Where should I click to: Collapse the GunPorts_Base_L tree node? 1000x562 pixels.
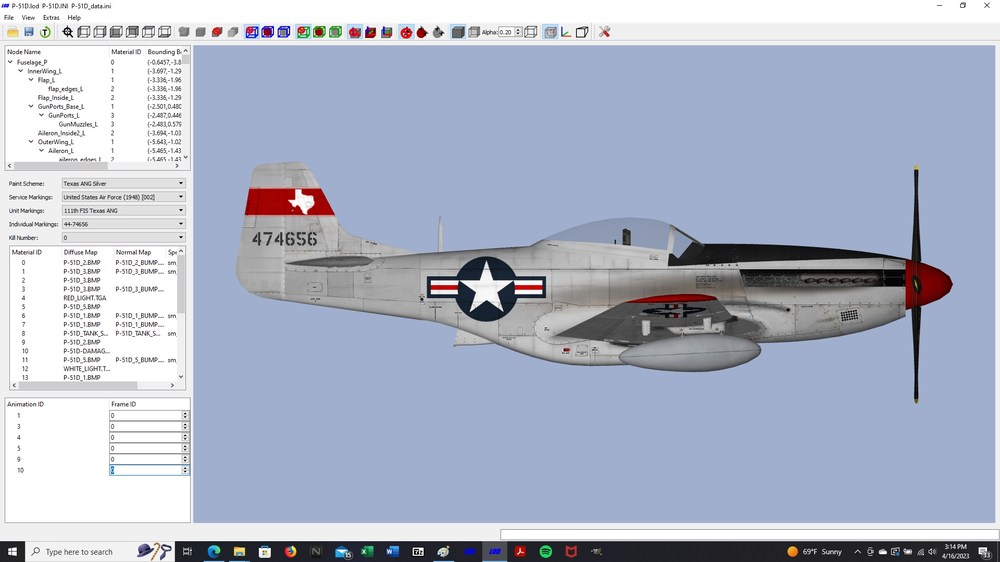(31, 107)
